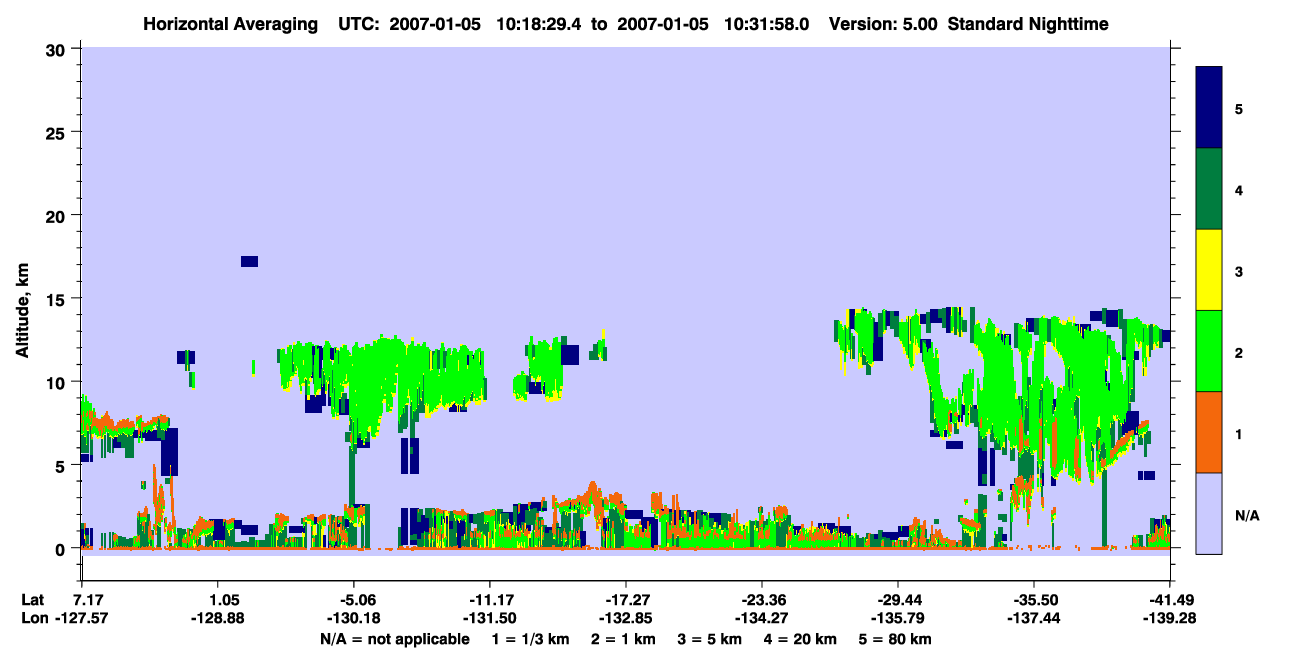Click the latitude value 1.05
Image resolution: width=1300 pixels, height=667 pixels.
[x=219, y=600]
